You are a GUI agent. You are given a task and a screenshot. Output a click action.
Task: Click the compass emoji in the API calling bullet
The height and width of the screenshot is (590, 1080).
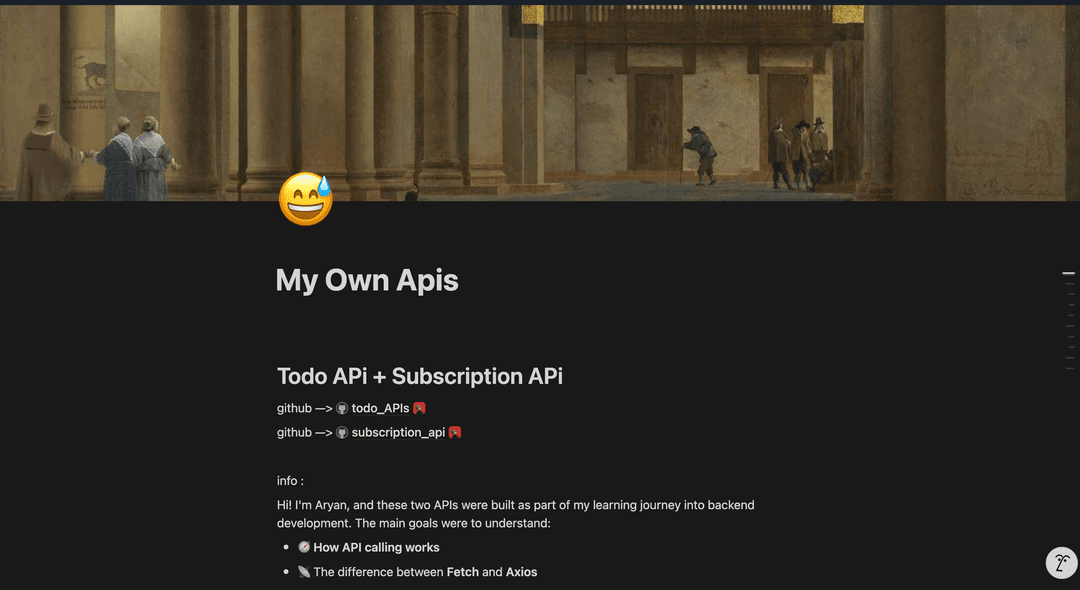[303, 547]
